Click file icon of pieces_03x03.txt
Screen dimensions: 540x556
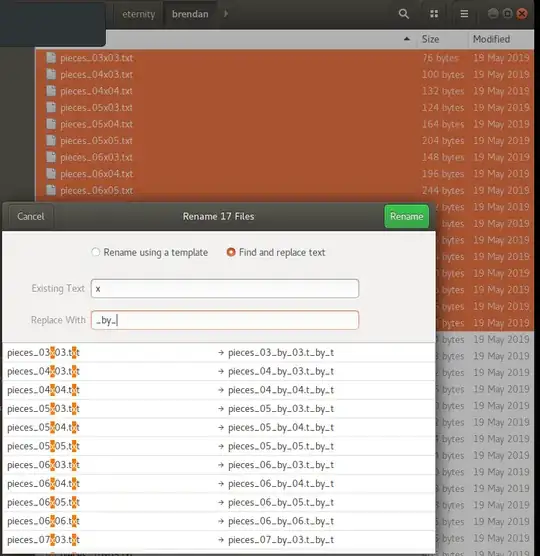coord(51,58)
